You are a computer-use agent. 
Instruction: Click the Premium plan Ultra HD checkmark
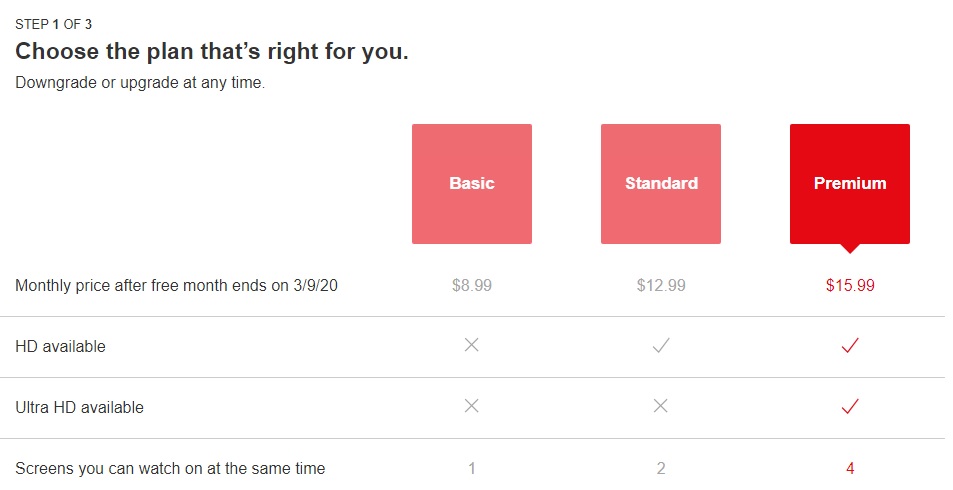coord(850,405)
